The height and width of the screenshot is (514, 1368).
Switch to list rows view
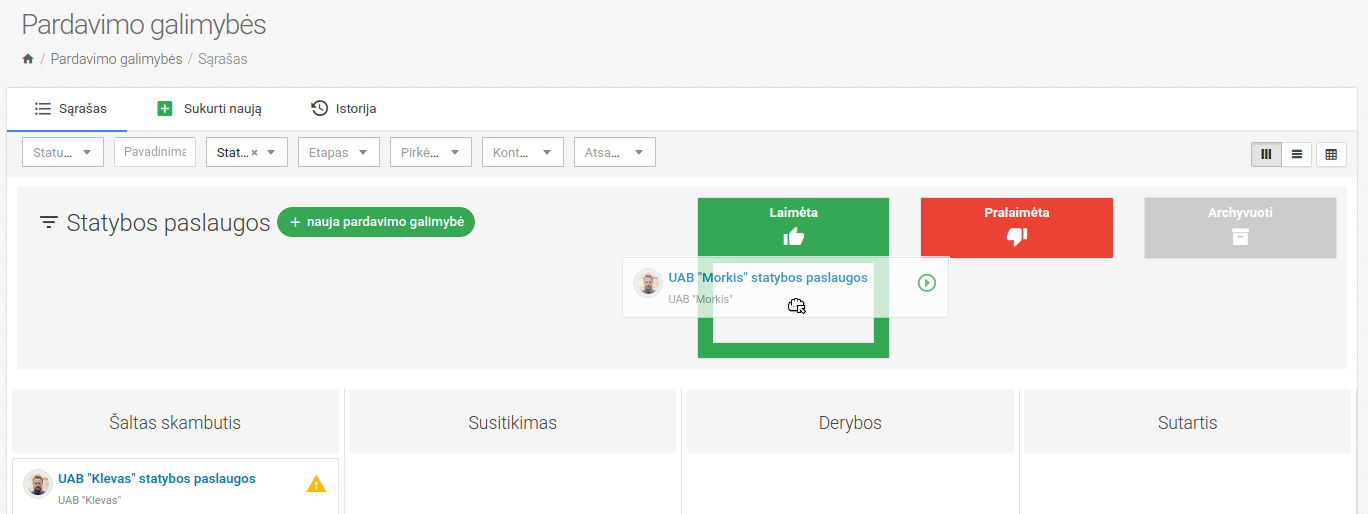click(1297, 154)
